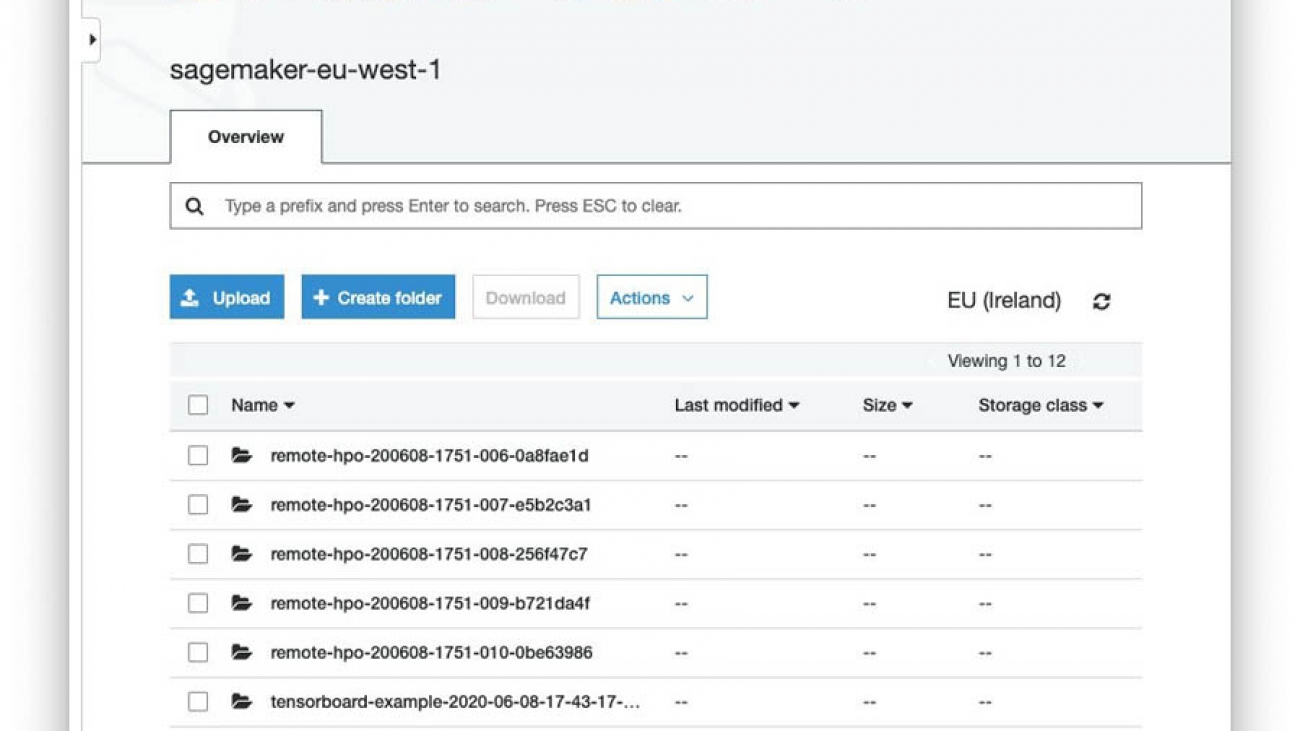Click the sagemaker-eu-west-1 bucket title
1300x731 pixels.
tap(305, 70)
